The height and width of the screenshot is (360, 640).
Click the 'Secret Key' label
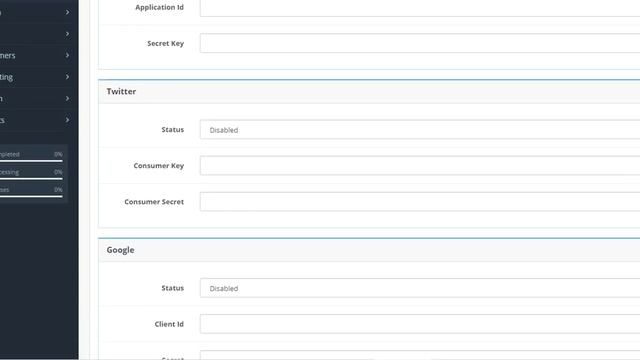pos(165,43)
